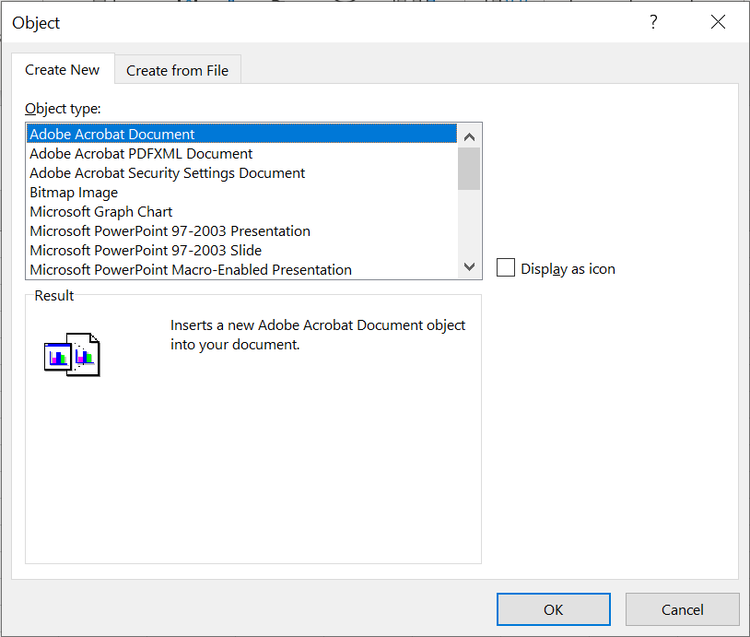The height and width of the screenshot is (637, 750).
Task: Select the Create New tab
Action: (x=62, y=69)
